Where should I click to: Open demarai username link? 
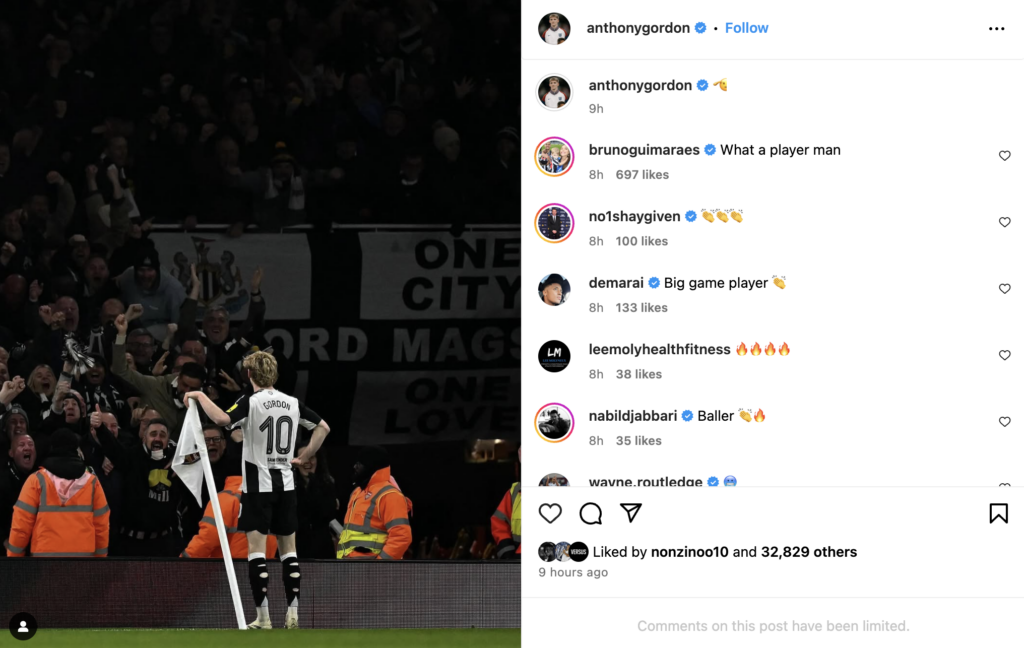616,283
